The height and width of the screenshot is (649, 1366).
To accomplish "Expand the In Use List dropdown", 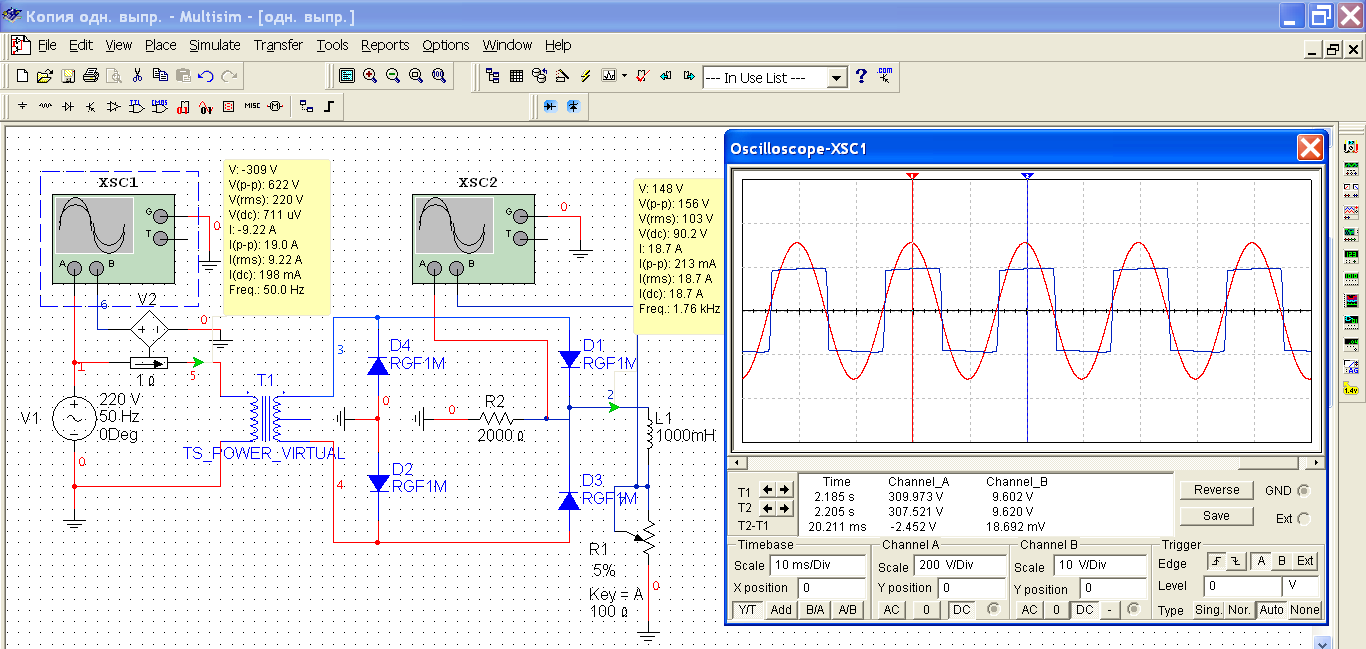I will pos(838,78).
